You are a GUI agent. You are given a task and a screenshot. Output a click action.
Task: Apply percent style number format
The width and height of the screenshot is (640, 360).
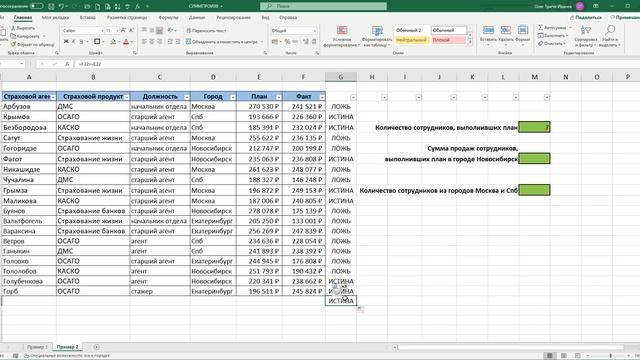287,42
